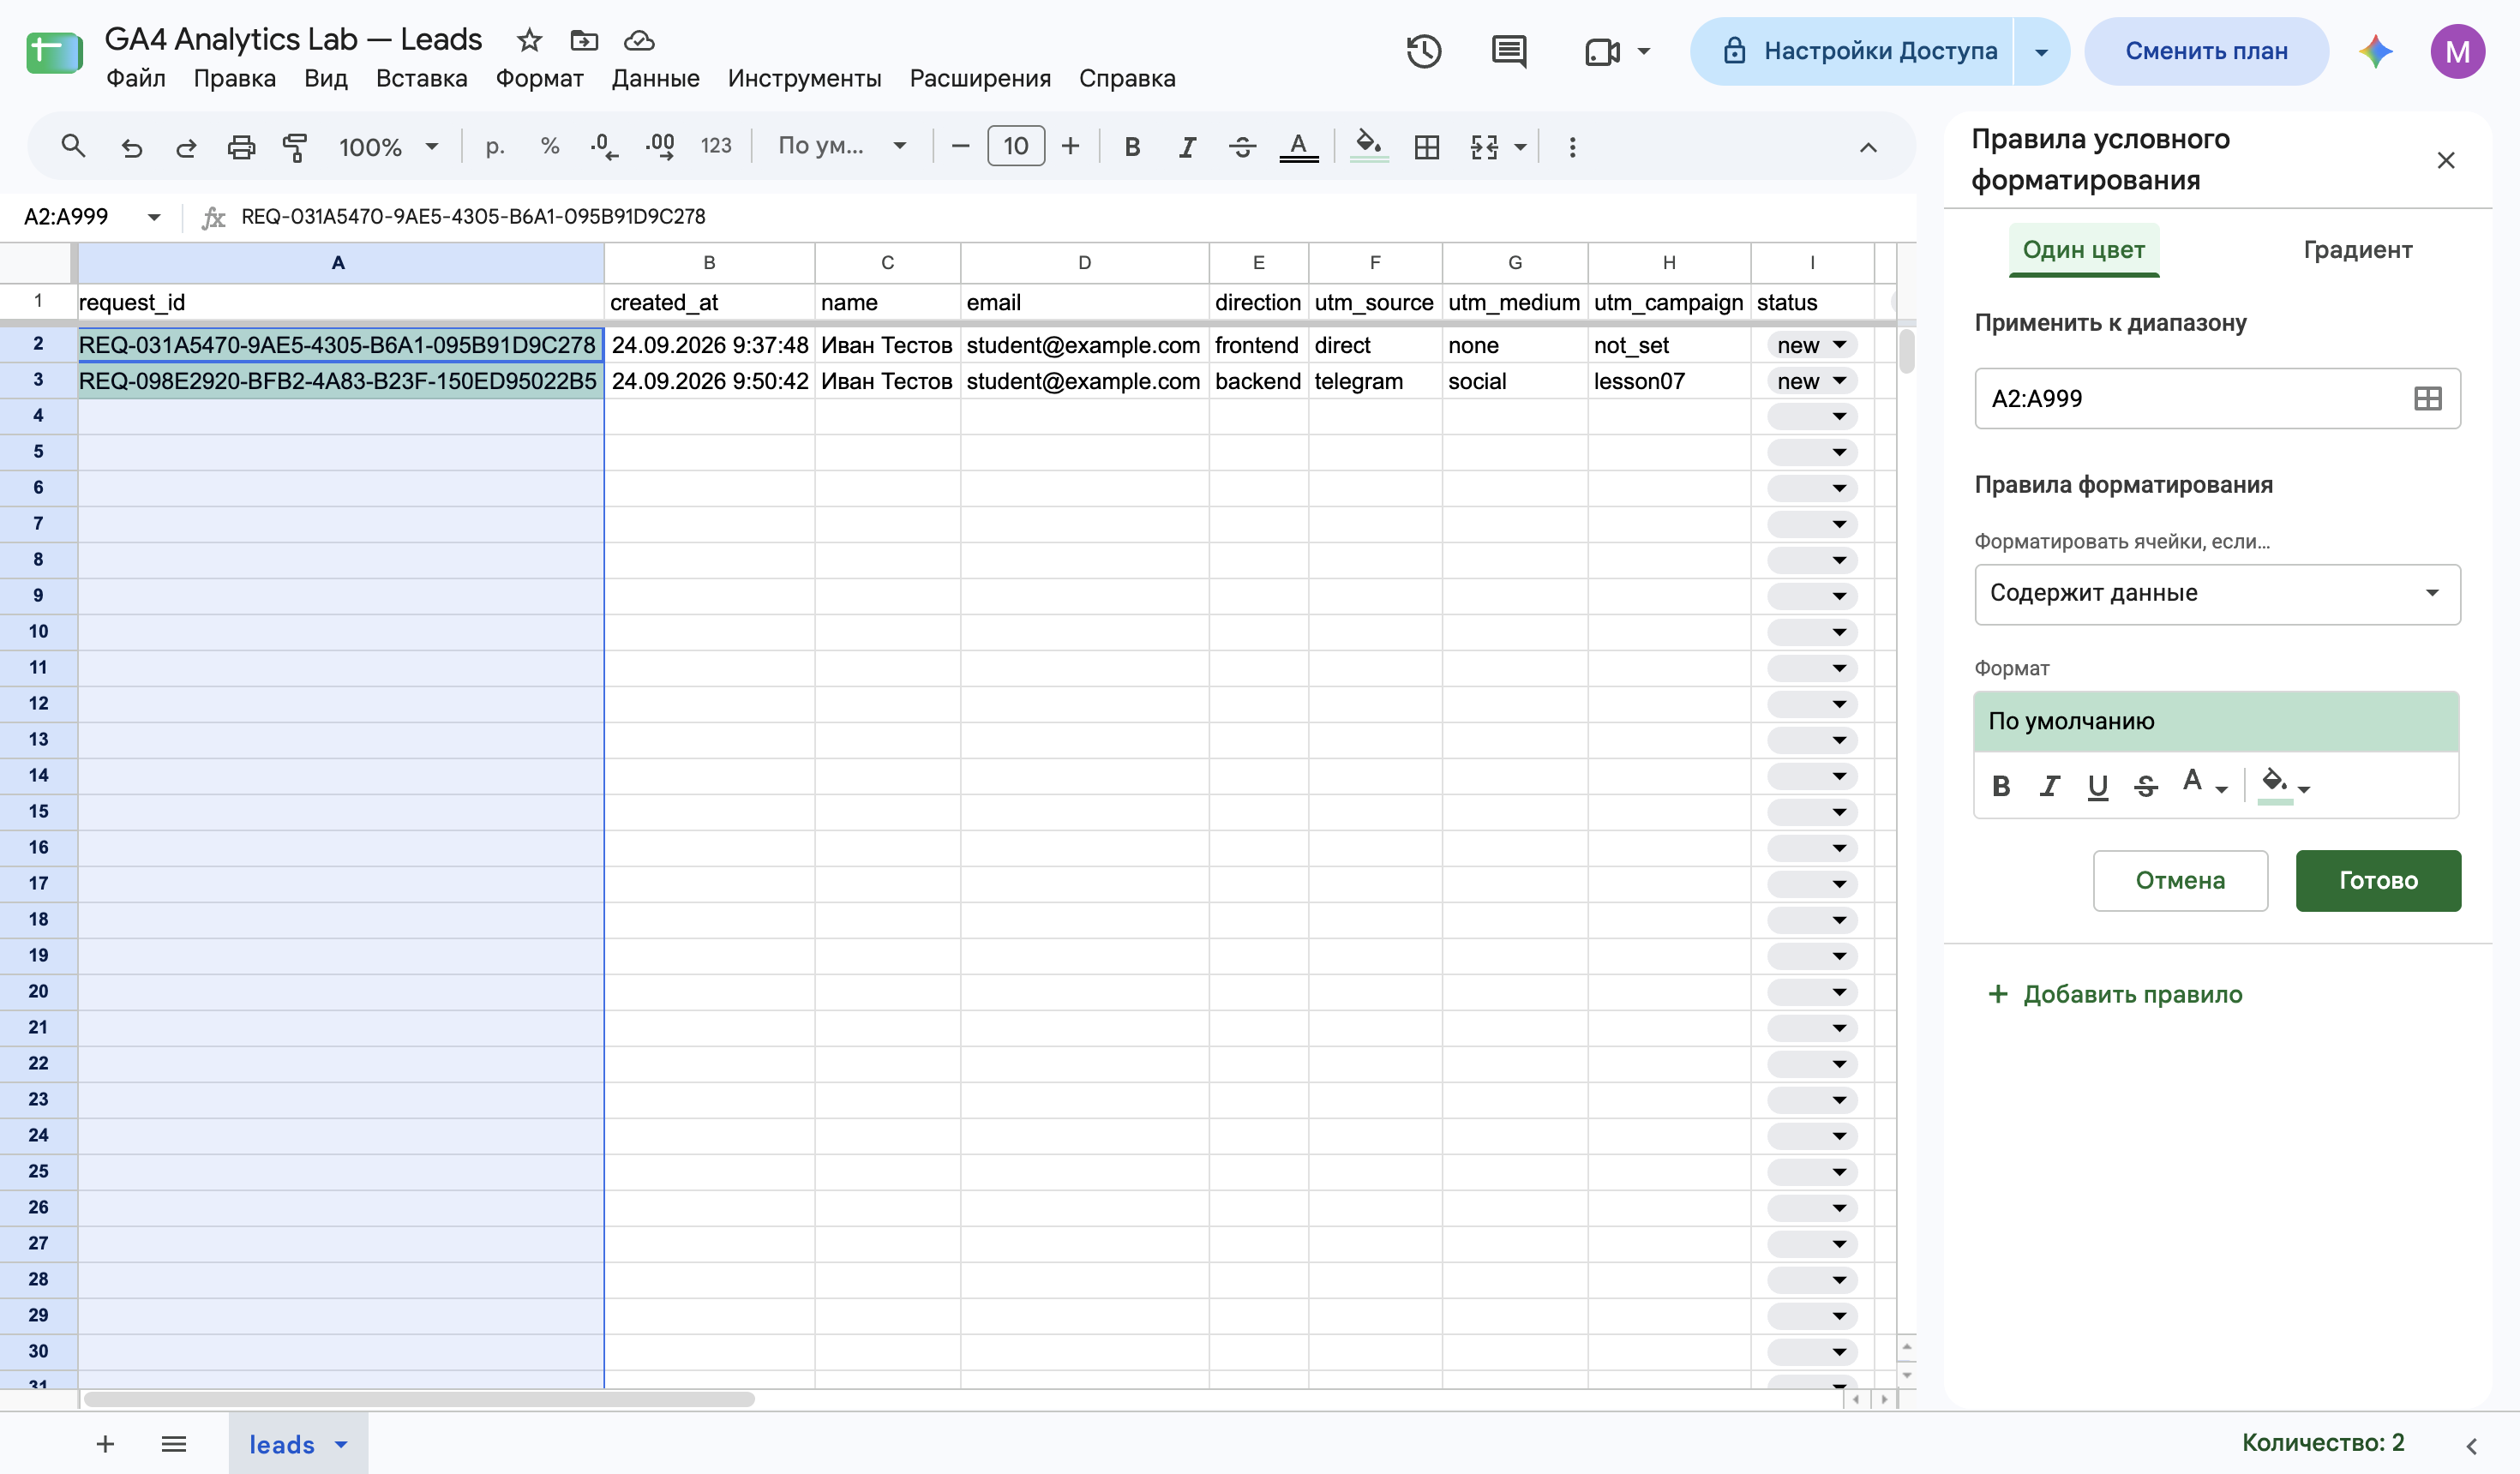
Task: Toggle underline in the rule format
Action: point(2097,787)
